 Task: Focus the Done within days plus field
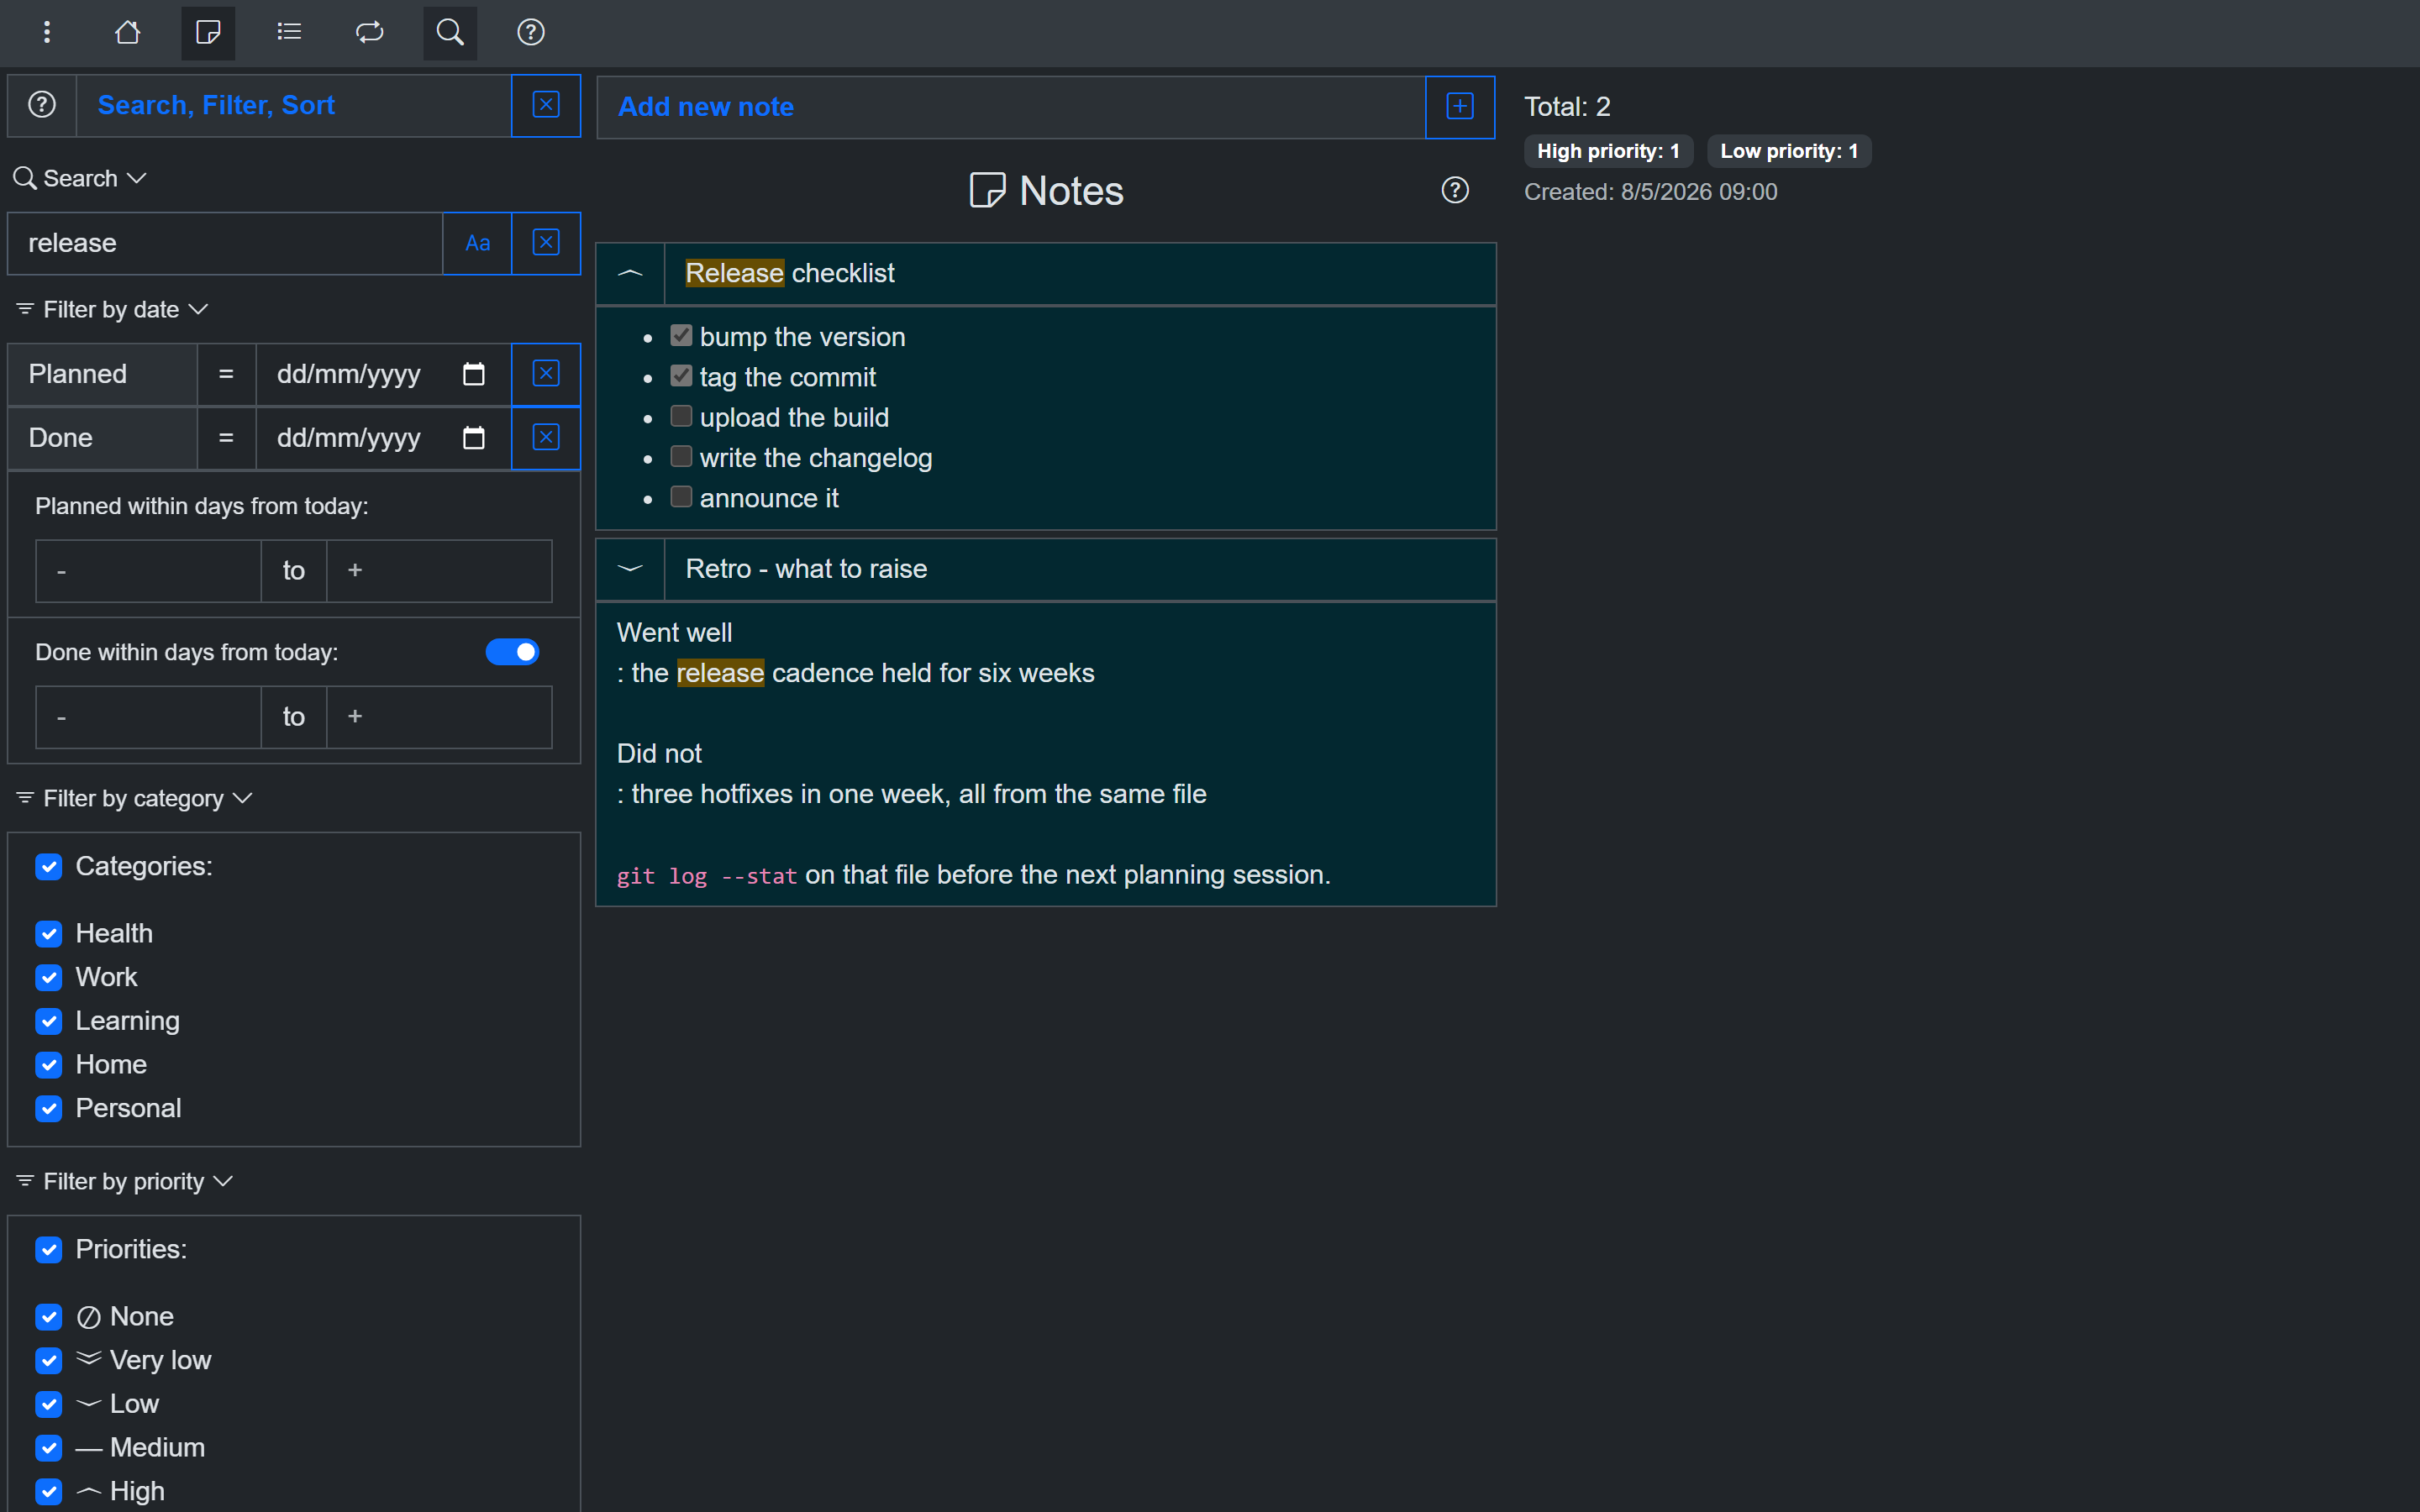click(x=439, y=717)
